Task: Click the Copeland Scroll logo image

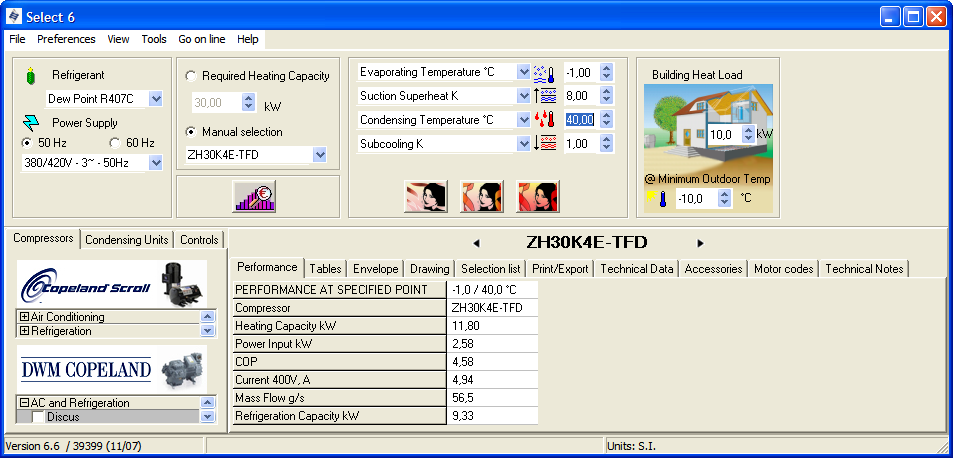Action: point(112,285)
